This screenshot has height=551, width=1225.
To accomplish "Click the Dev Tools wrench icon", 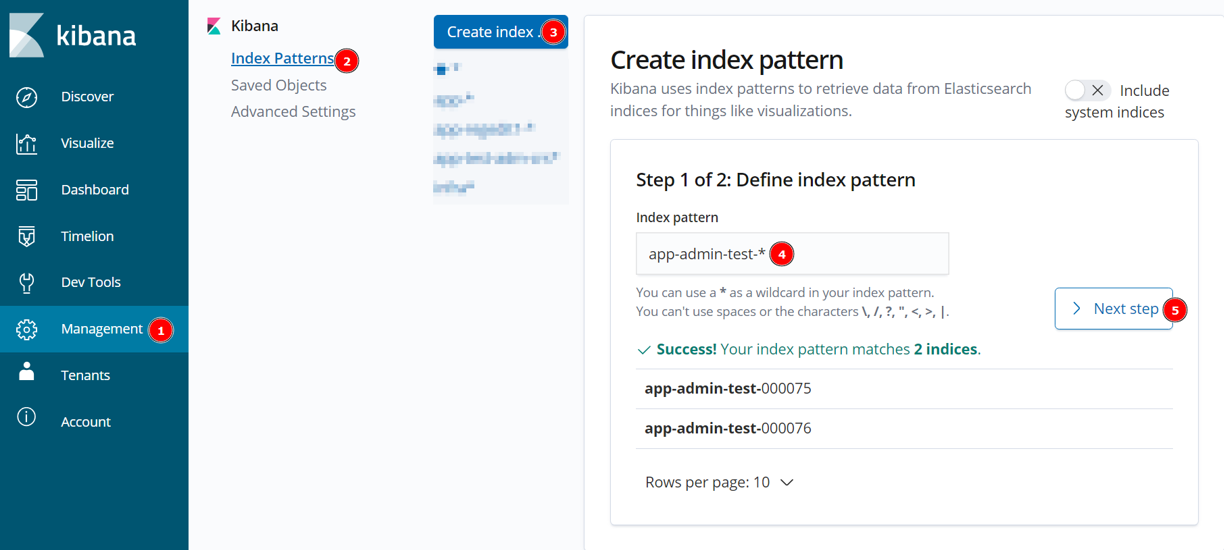I will [x=27, y=282].
